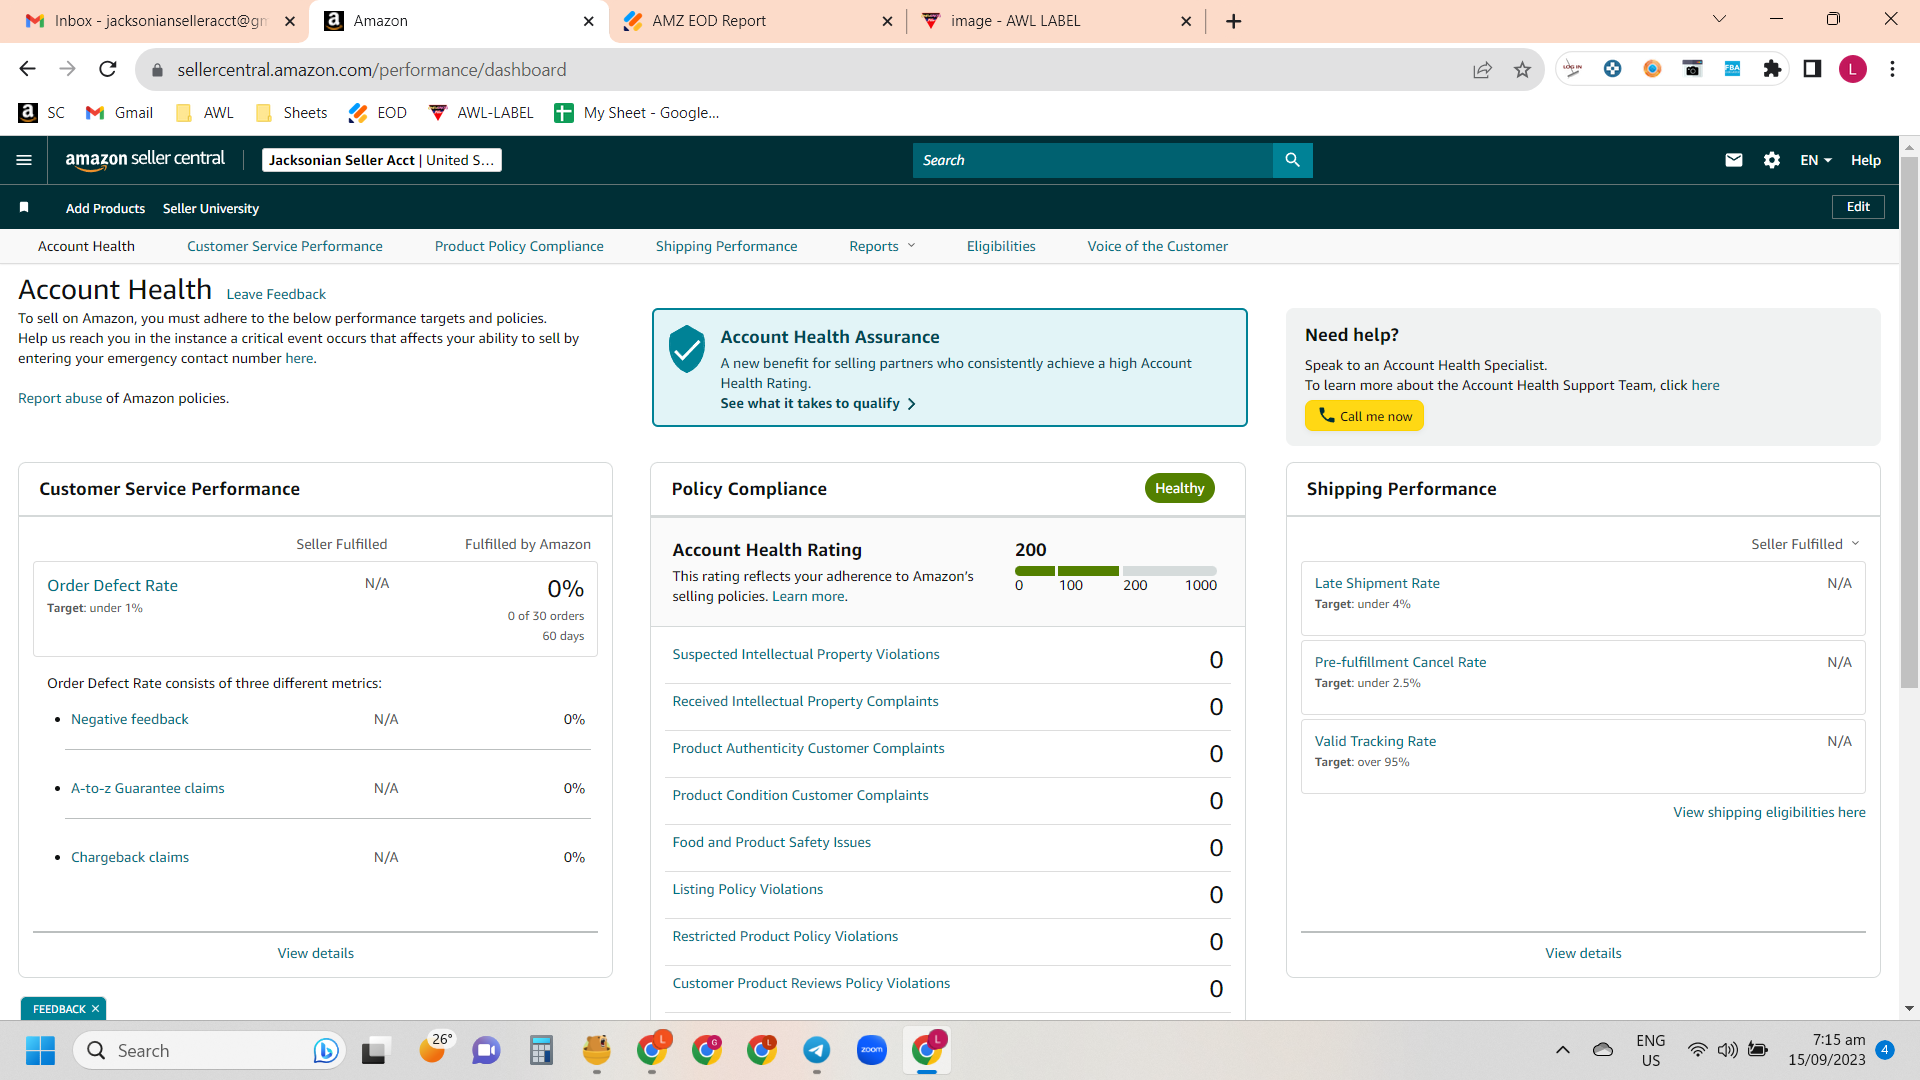Viewport: 1920px width, 1080px height.
Task: Click the bookmark flag icon beside Add Products
Action: (24, 207)
